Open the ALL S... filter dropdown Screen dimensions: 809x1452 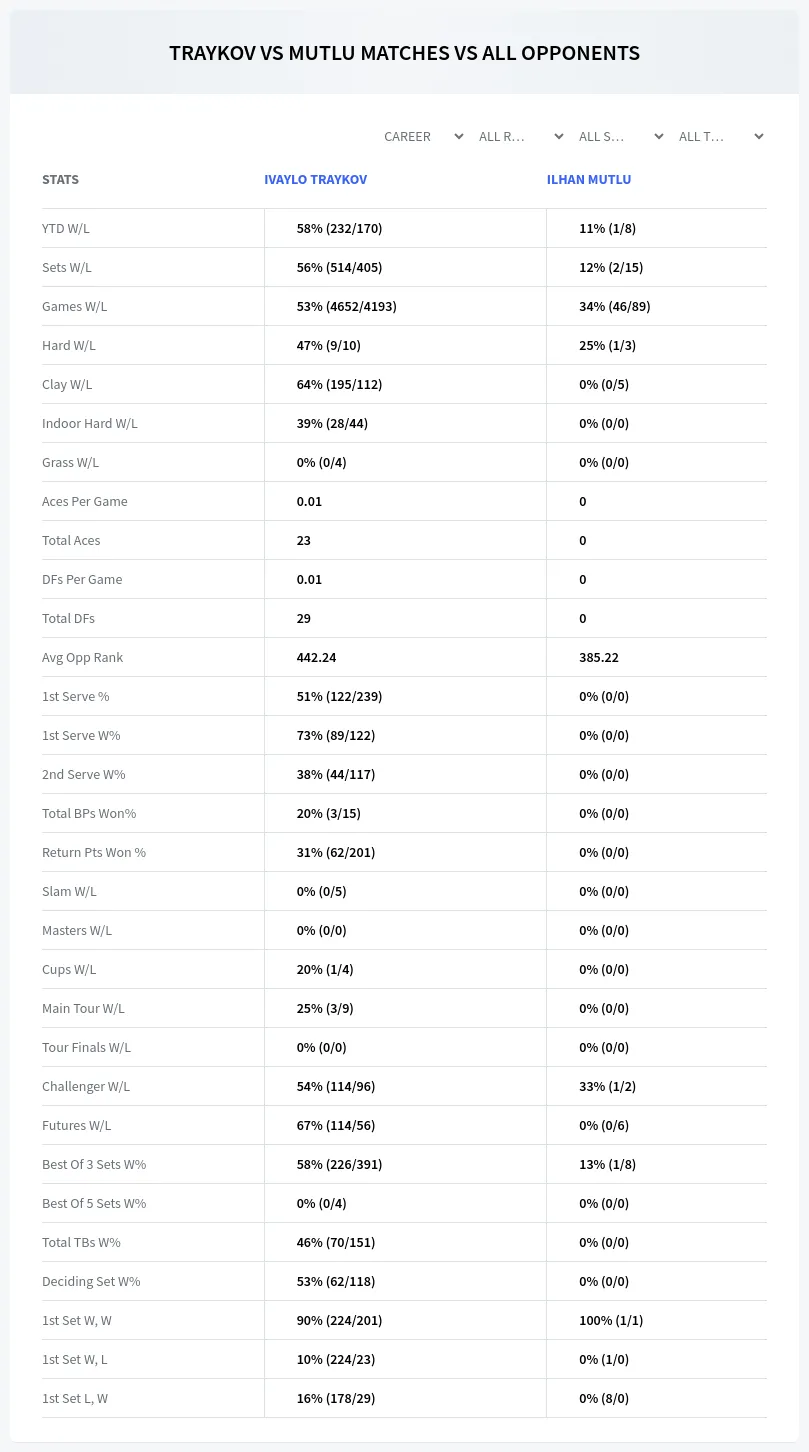(621, 136)
